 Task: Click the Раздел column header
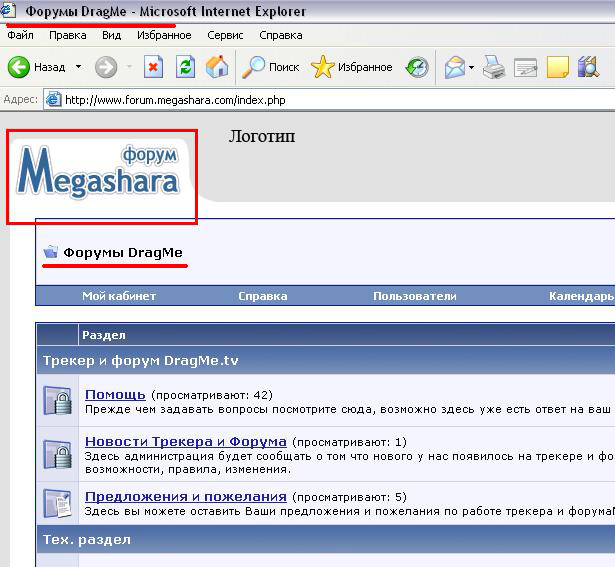point(104,335)
